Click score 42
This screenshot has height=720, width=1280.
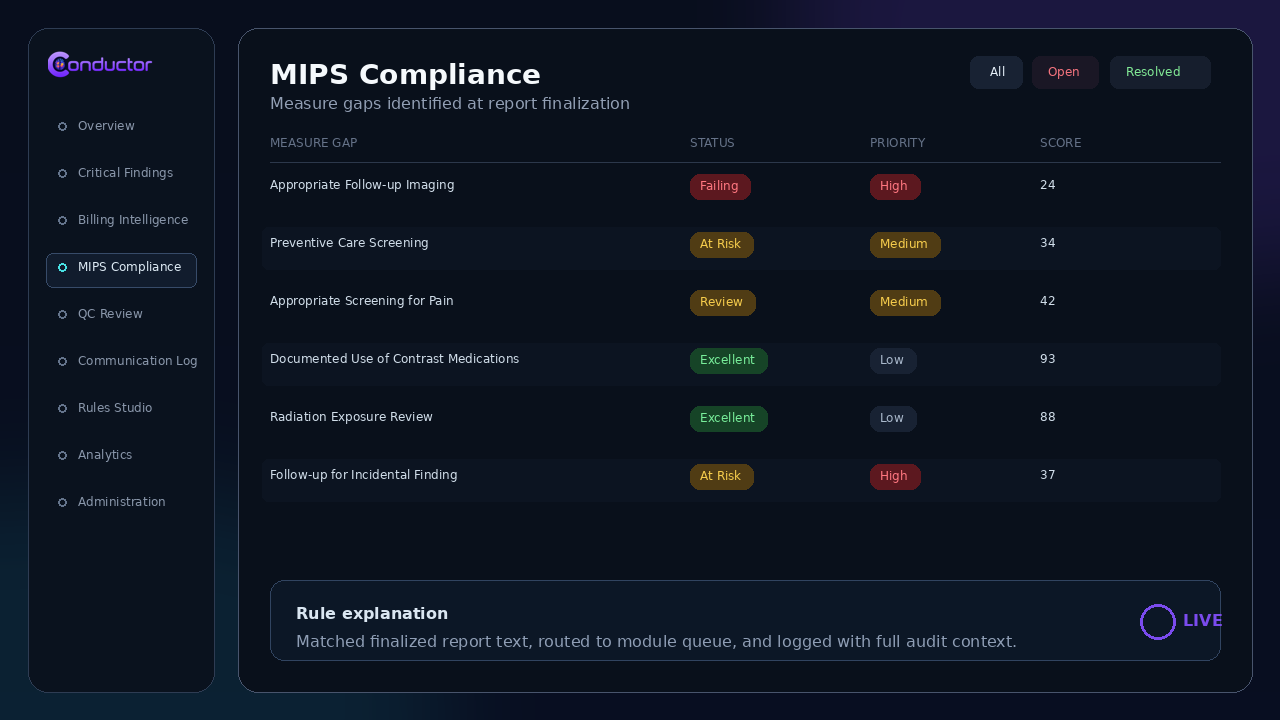coord(1048,302)
